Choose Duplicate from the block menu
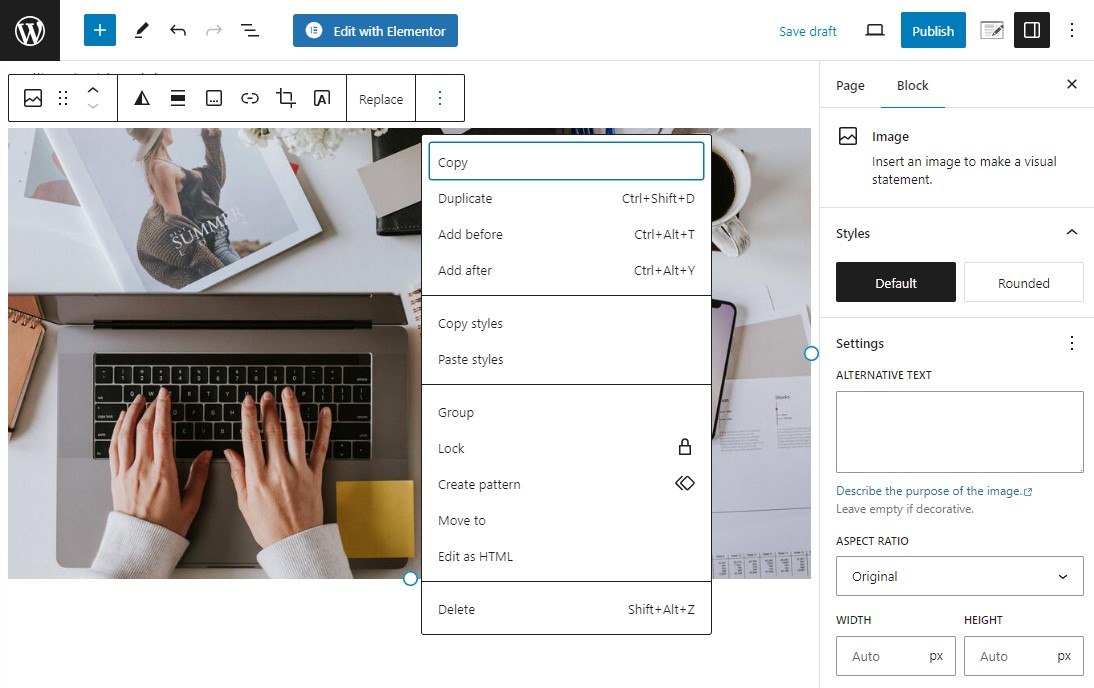The width and height of the screenshot is (1094, 688). click(567, 198)
